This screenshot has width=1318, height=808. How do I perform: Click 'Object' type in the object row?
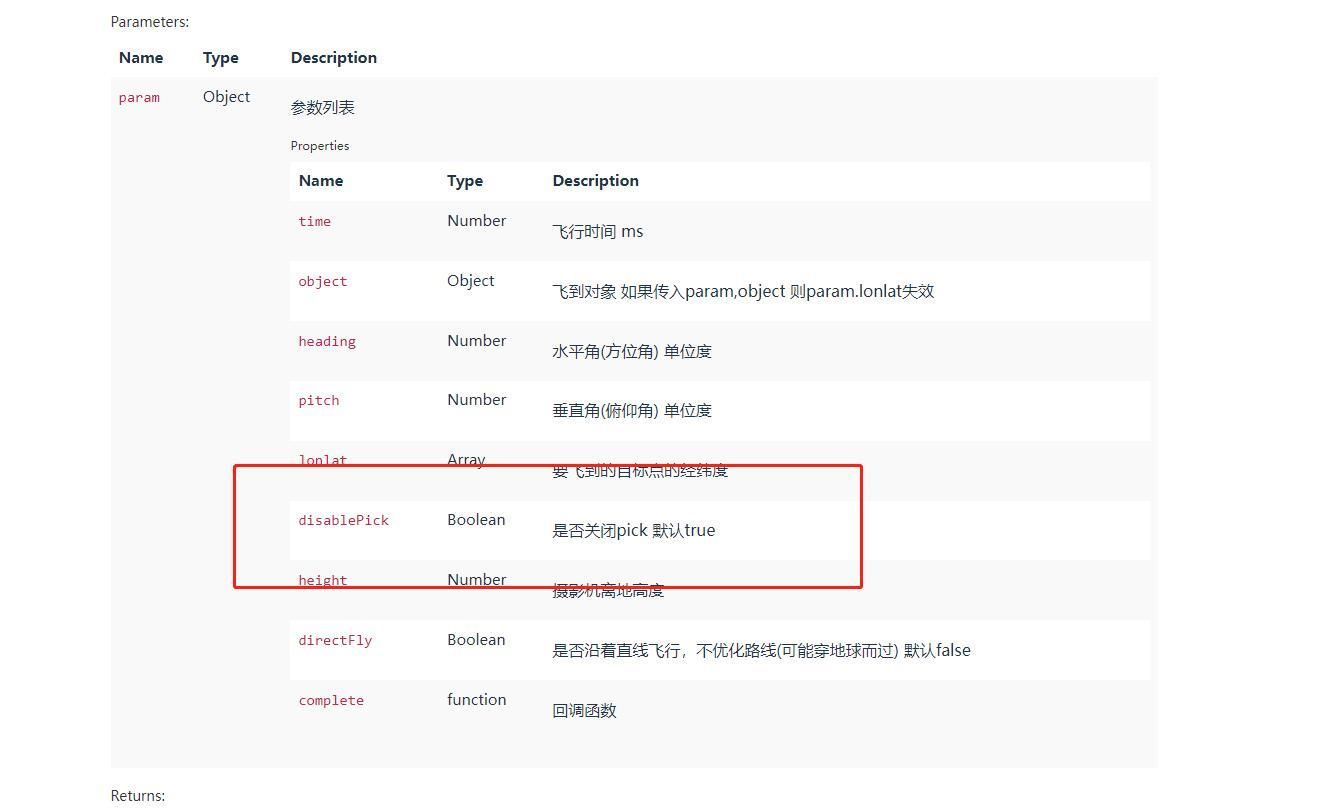[470, 280]
